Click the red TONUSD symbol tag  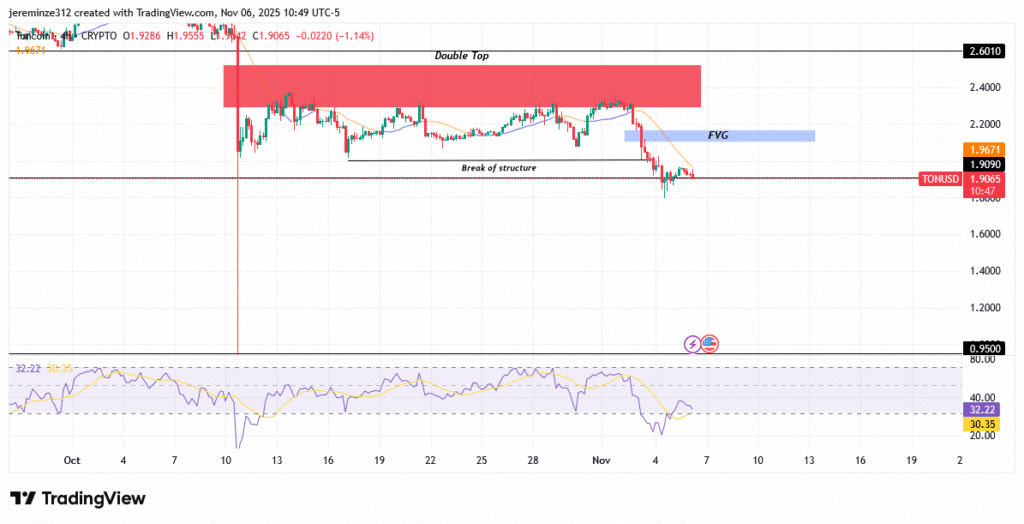point(940,178)
